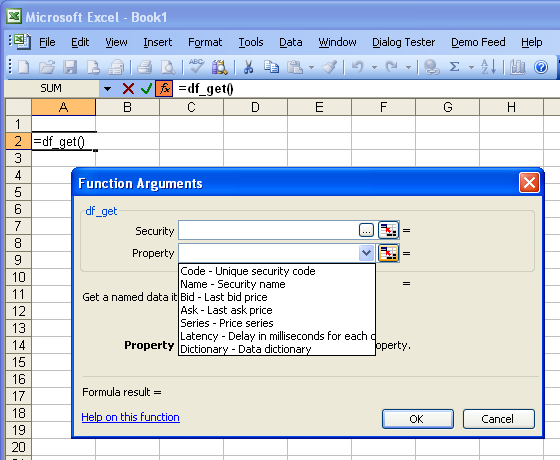Viewport: 560px width, 460px height.
Task: Click the AutoSum sigma icon
Action: pyautogui.click(x=454, y=67)
